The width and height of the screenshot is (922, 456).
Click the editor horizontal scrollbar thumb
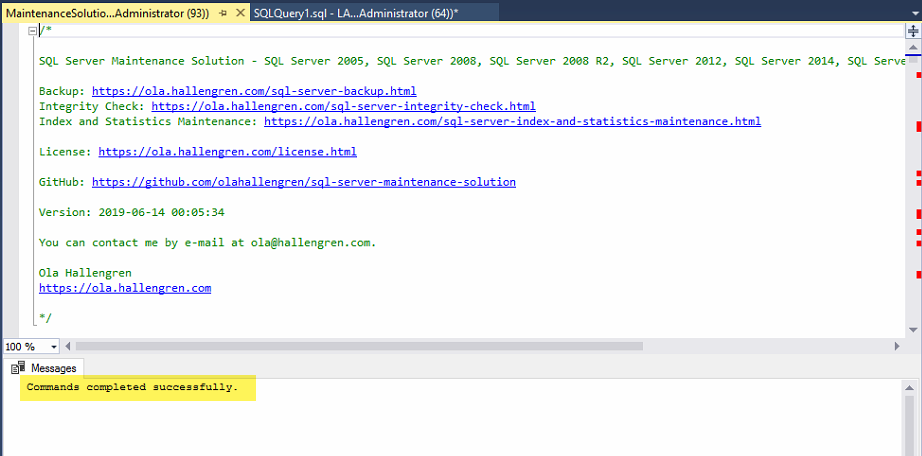pos(359,347)
